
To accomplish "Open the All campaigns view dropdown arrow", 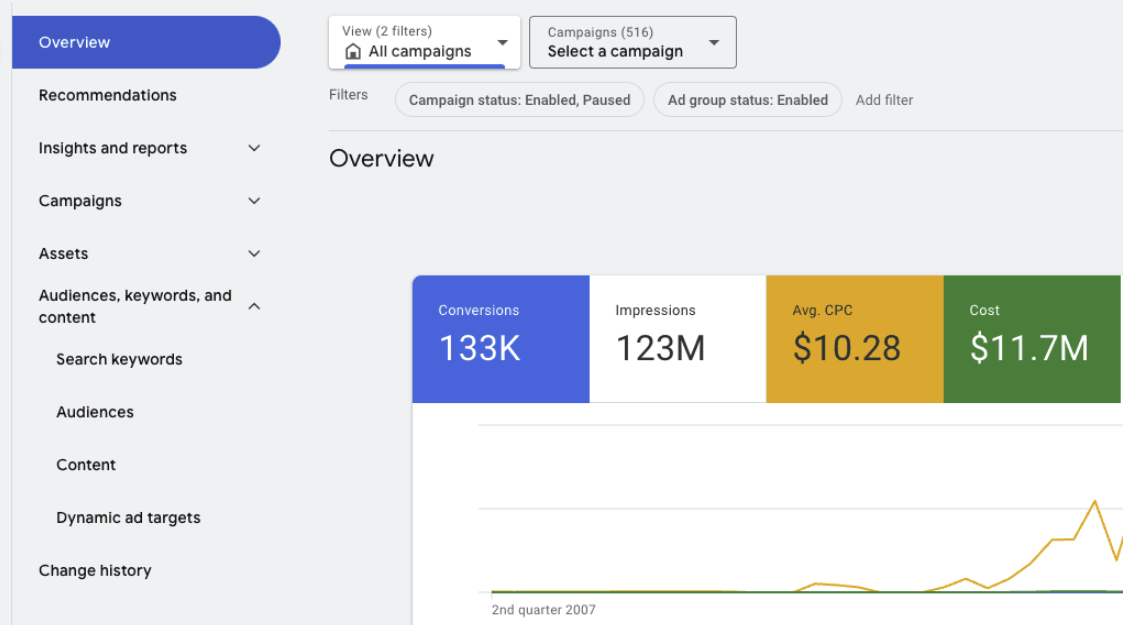I will tap(502, 43).
